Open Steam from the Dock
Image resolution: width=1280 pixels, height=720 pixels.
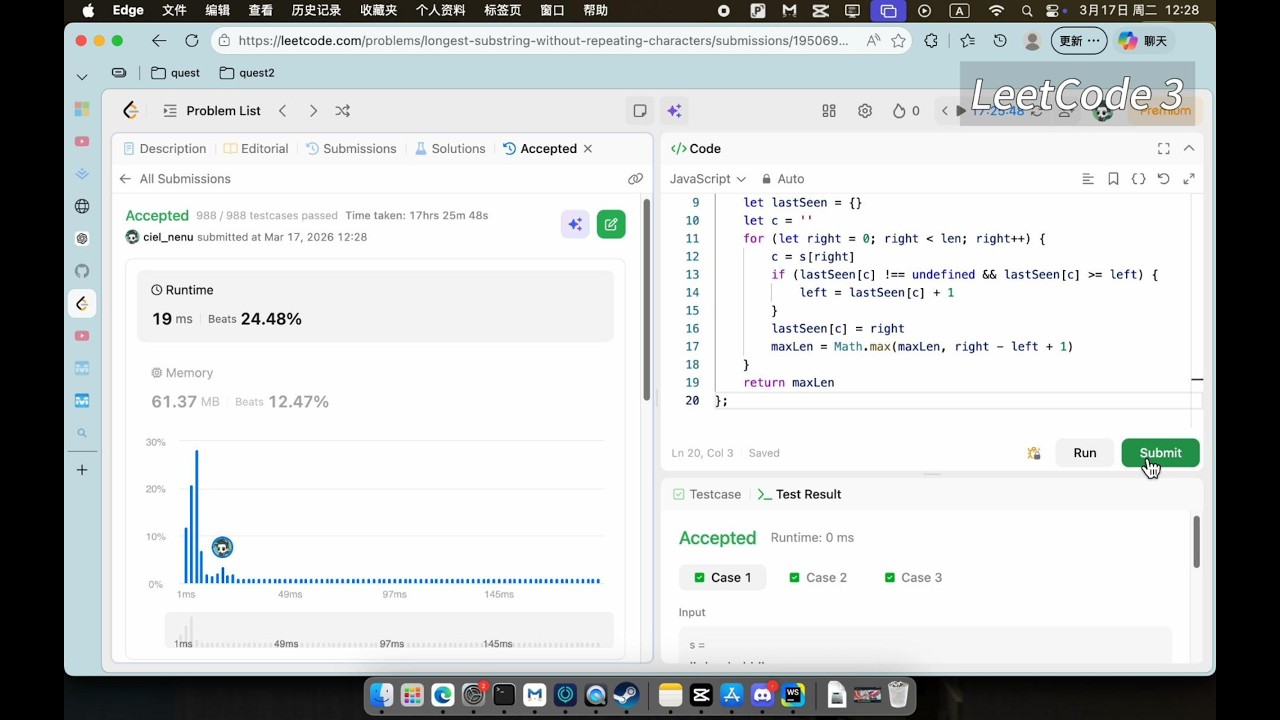tap(626, 694)
